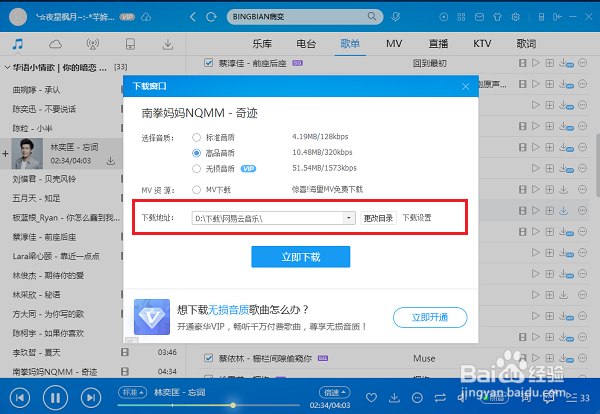Download current song from bottom bar
This screenshot has width=600, height=414.
coord(394,398)
